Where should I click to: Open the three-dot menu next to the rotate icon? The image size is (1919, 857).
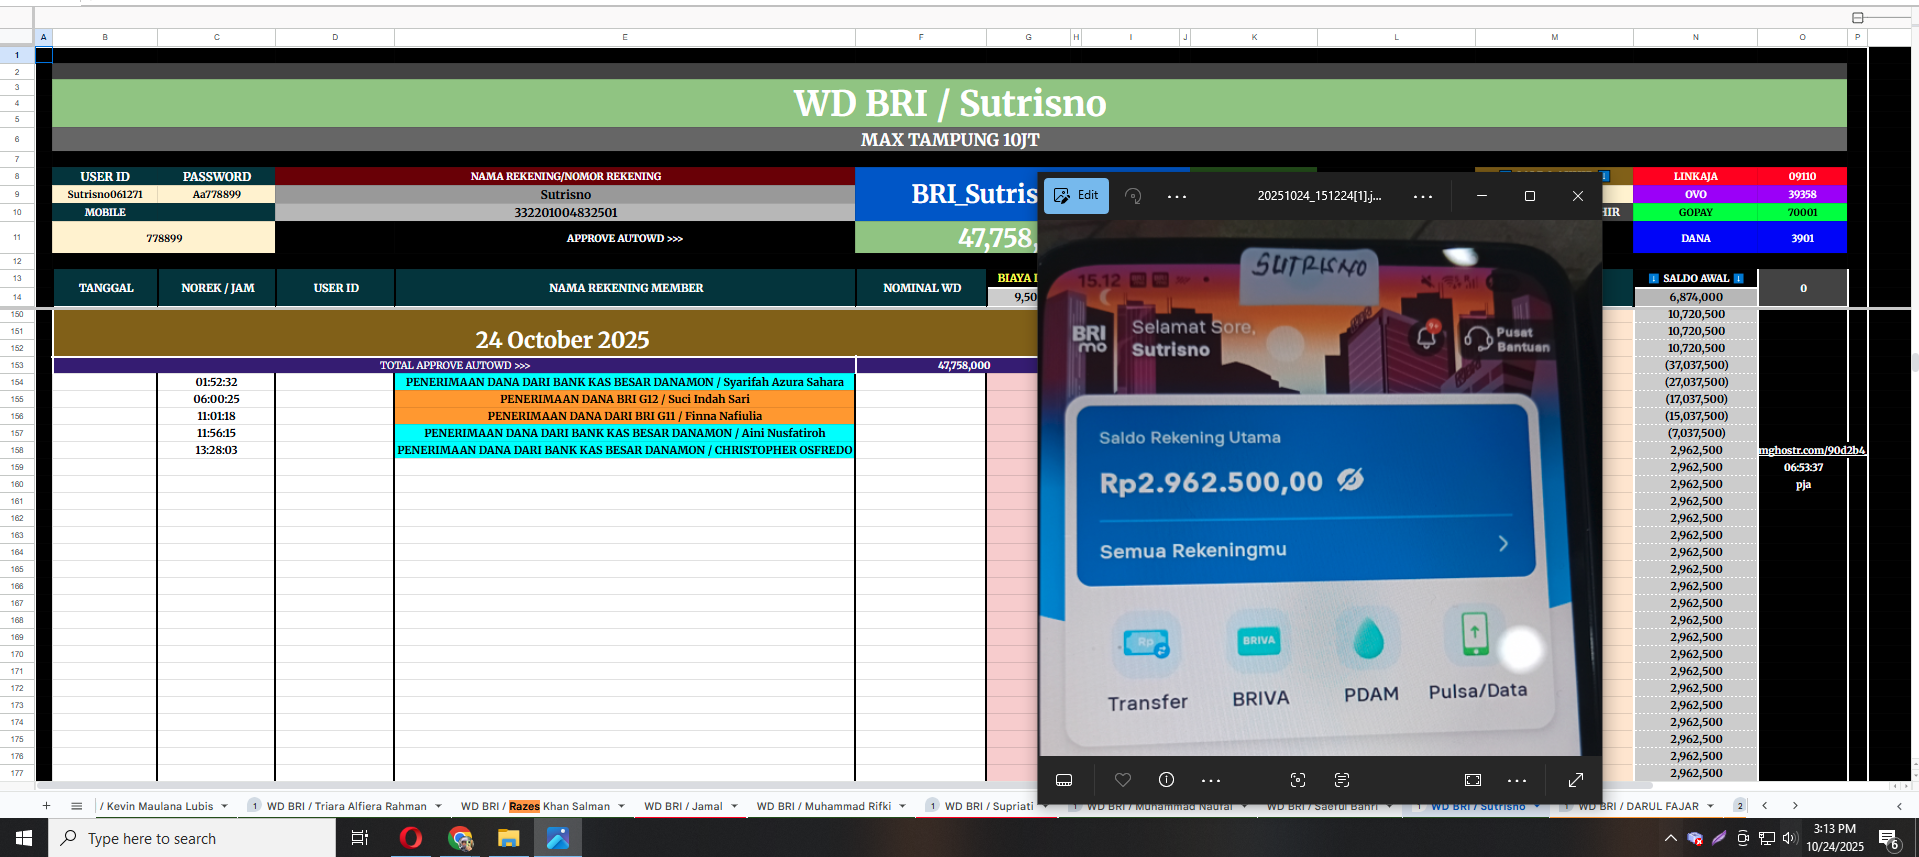1177,196
